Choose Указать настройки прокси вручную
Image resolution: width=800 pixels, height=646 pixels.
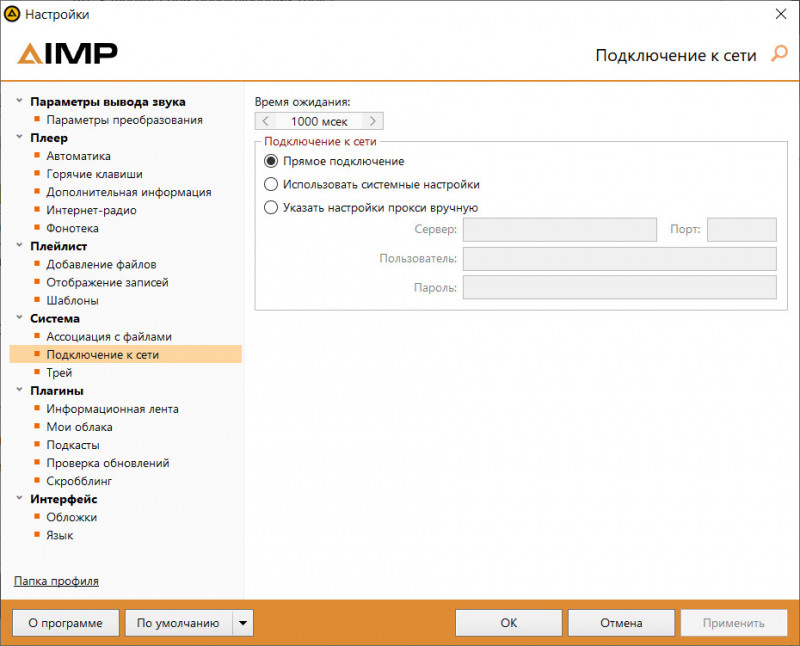click(x=270, y=208)
